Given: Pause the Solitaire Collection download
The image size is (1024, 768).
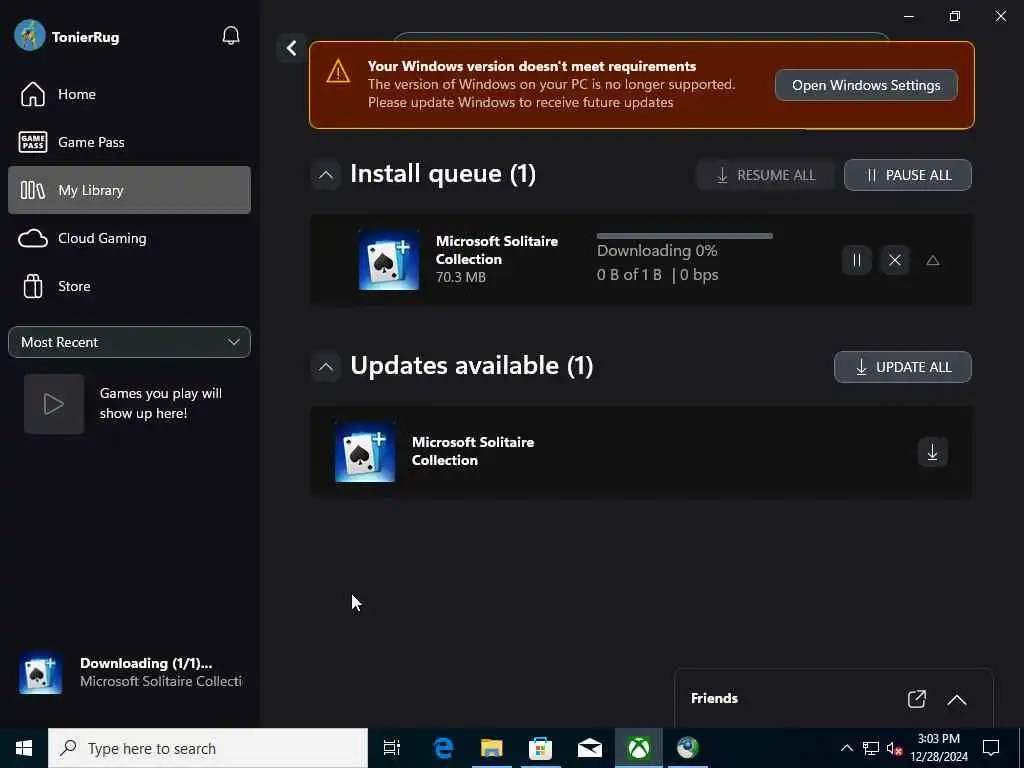Looking at the screenshot, I should (x=856, y=261).
